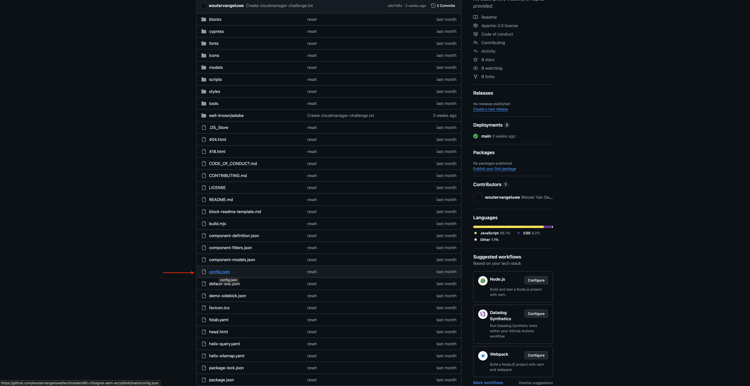Click the folder icon next to scripts
This screenshot has height=386, width=750.
tap(204, 79)
